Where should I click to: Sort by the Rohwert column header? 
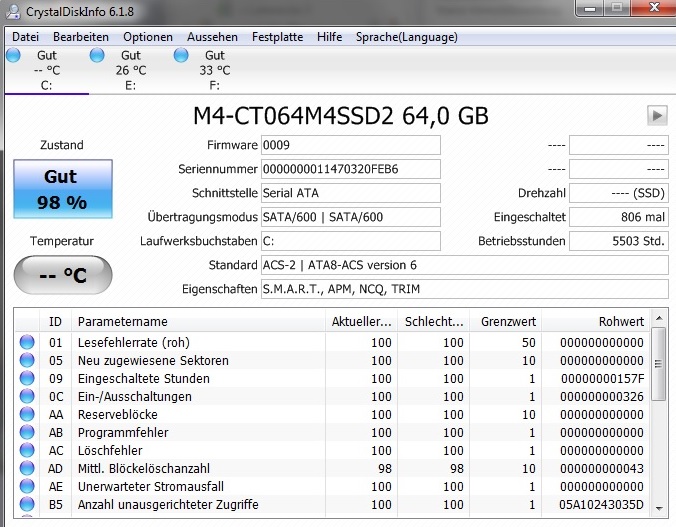tap(595, 322)
